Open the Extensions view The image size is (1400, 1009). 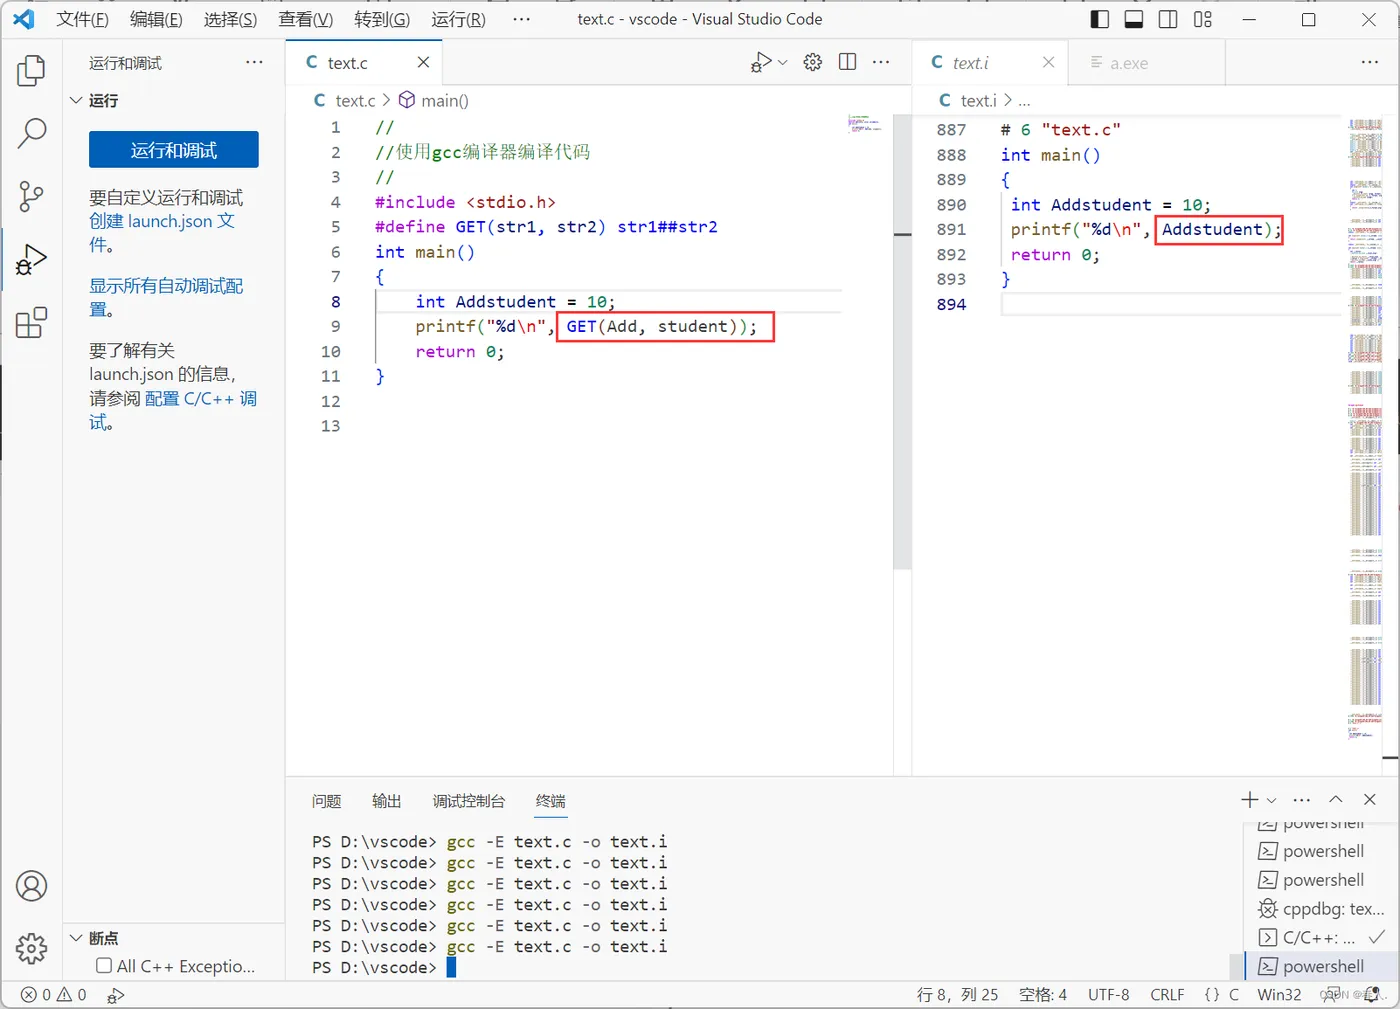[x=31, y=322]
